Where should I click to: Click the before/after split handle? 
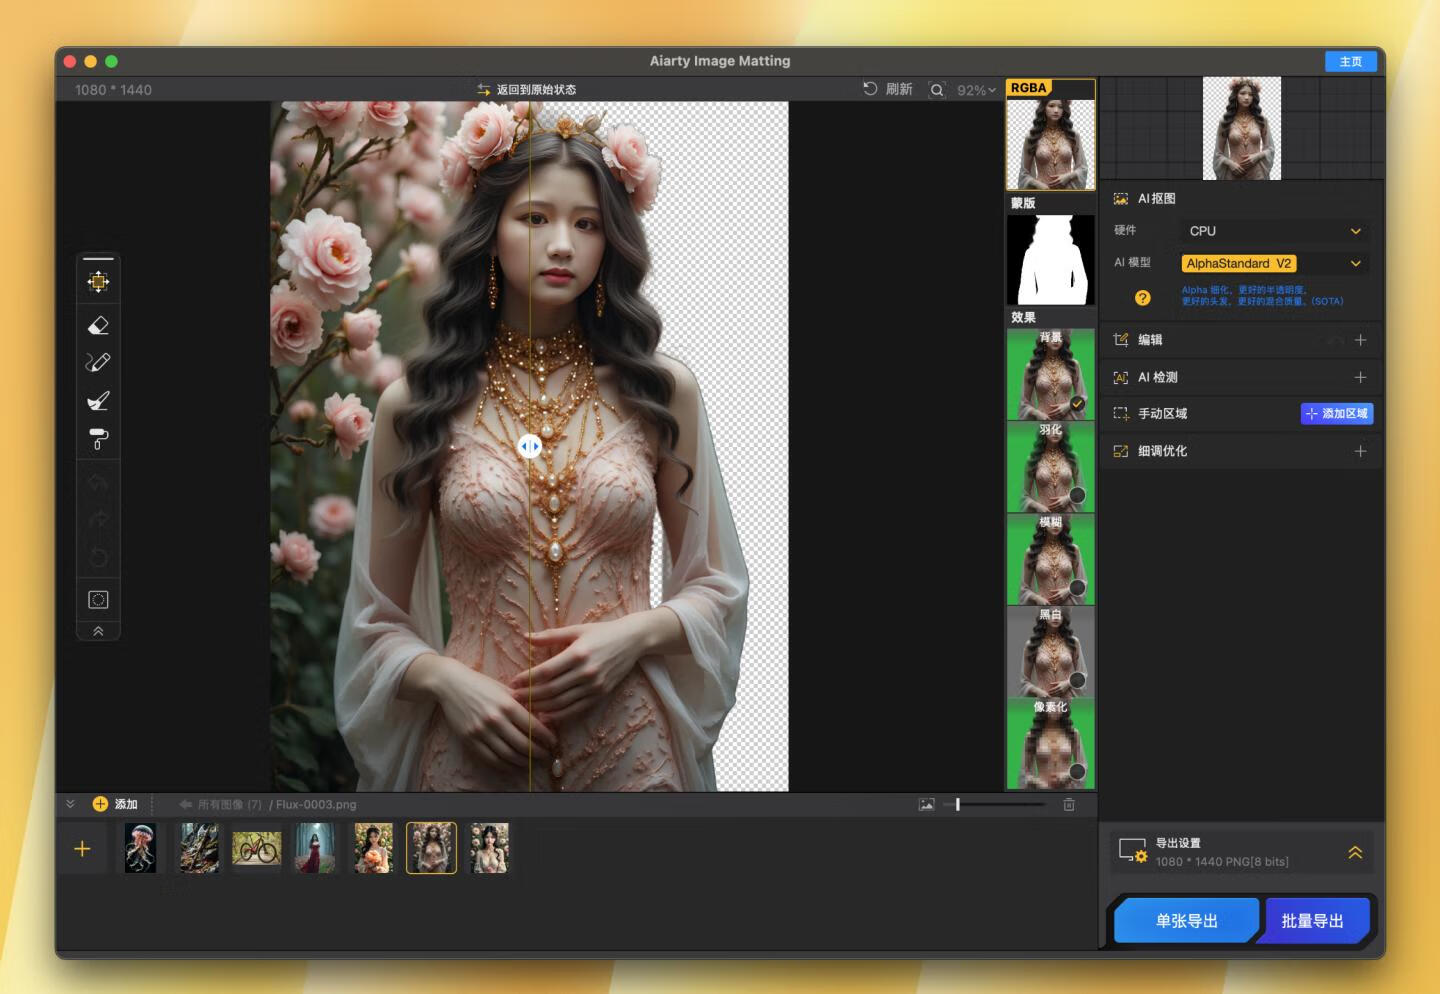coord(530,446)
